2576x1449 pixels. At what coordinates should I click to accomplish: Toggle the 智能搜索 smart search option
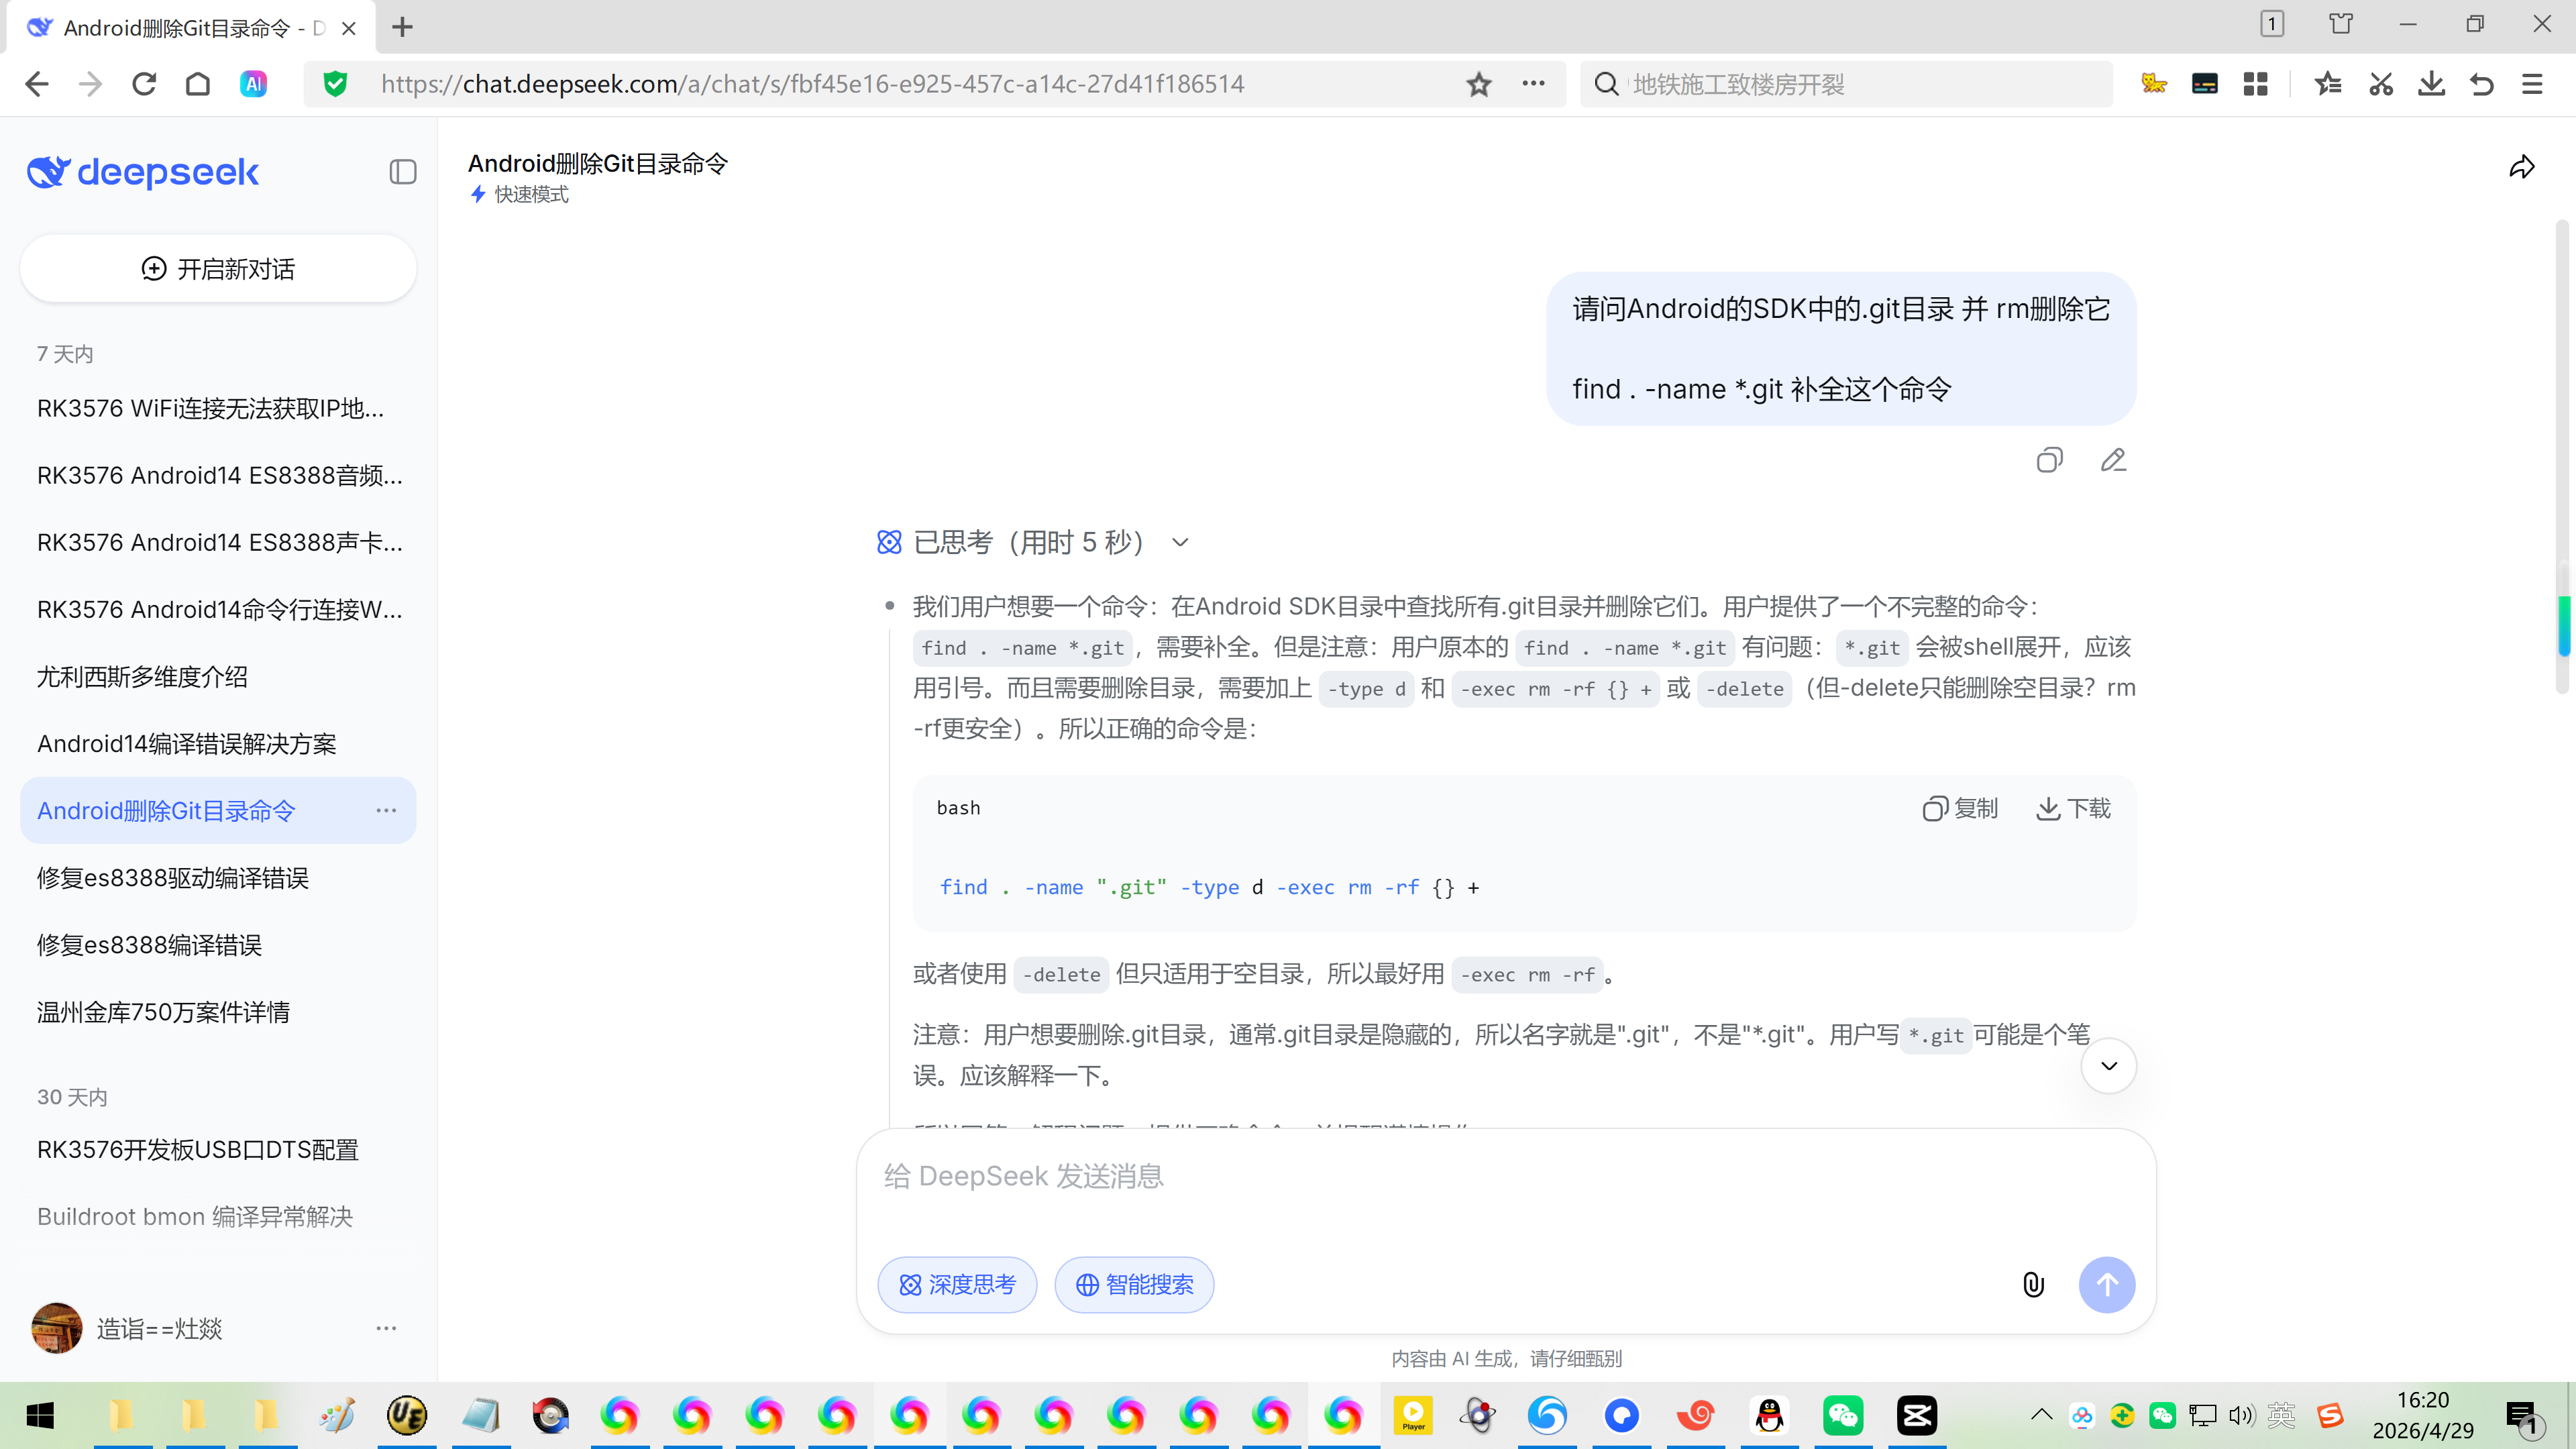tap(1134, 1284)
